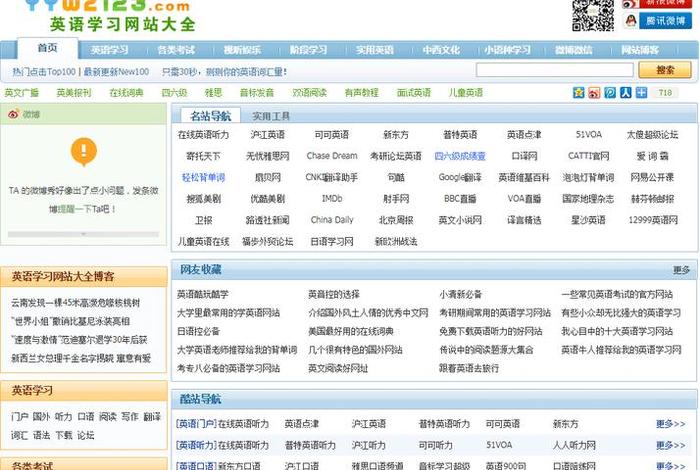Open 更多>> in 英语门户 row

(x=671, y=424)
